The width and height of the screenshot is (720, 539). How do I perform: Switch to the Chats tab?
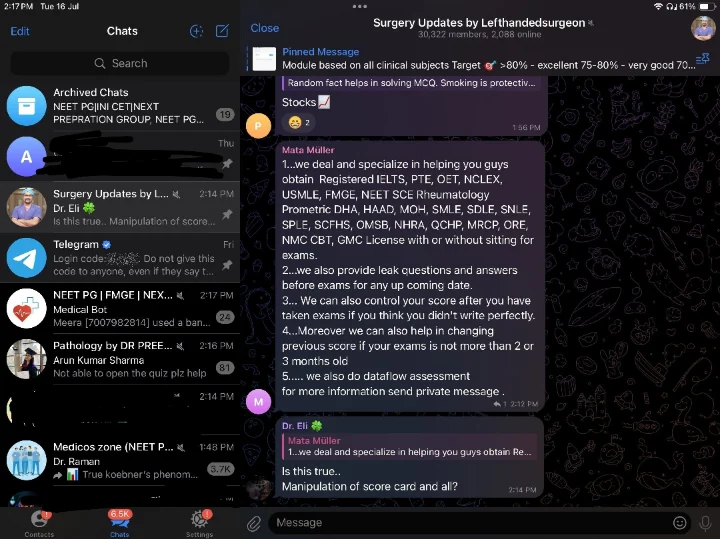[x=120, y=522]
